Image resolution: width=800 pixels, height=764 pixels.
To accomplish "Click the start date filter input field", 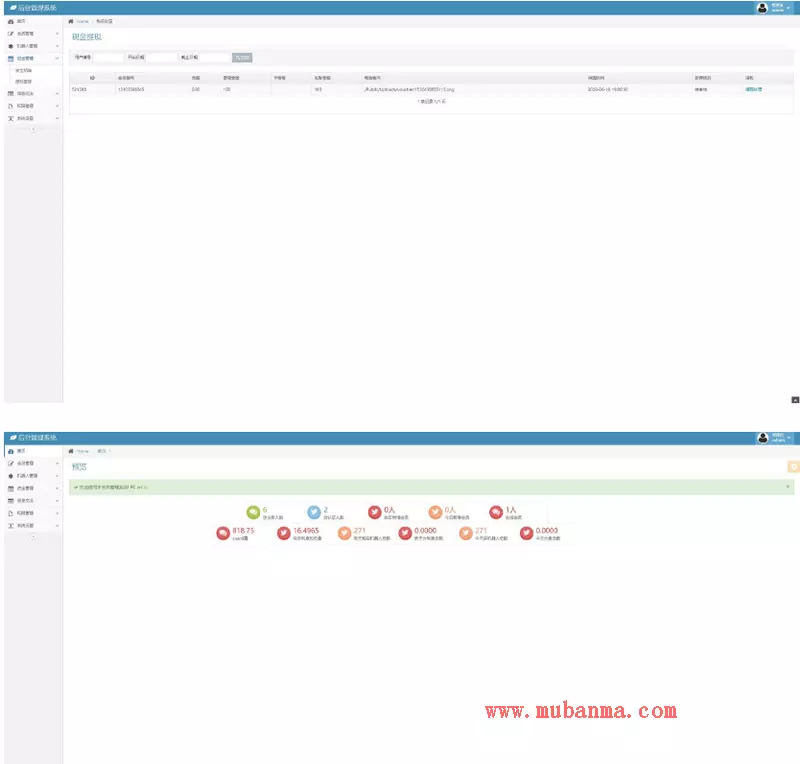I will point(162,57).
